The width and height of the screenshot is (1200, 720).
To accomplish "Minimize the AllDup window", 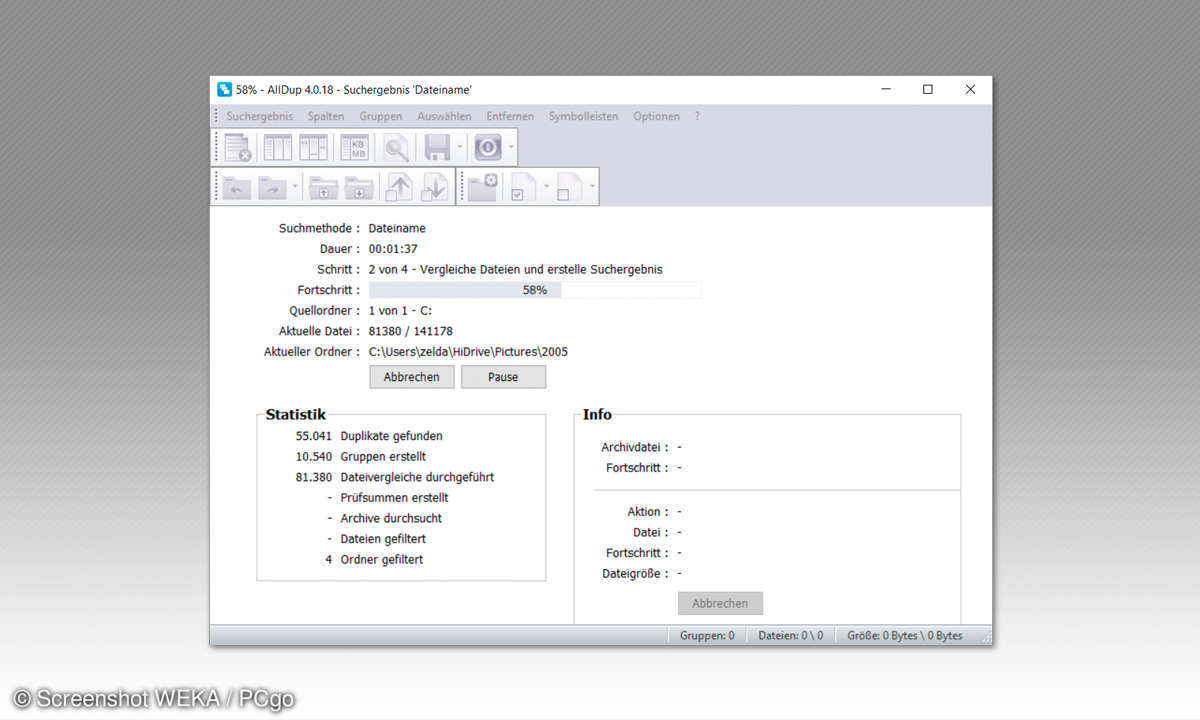I will click(886, 89).
